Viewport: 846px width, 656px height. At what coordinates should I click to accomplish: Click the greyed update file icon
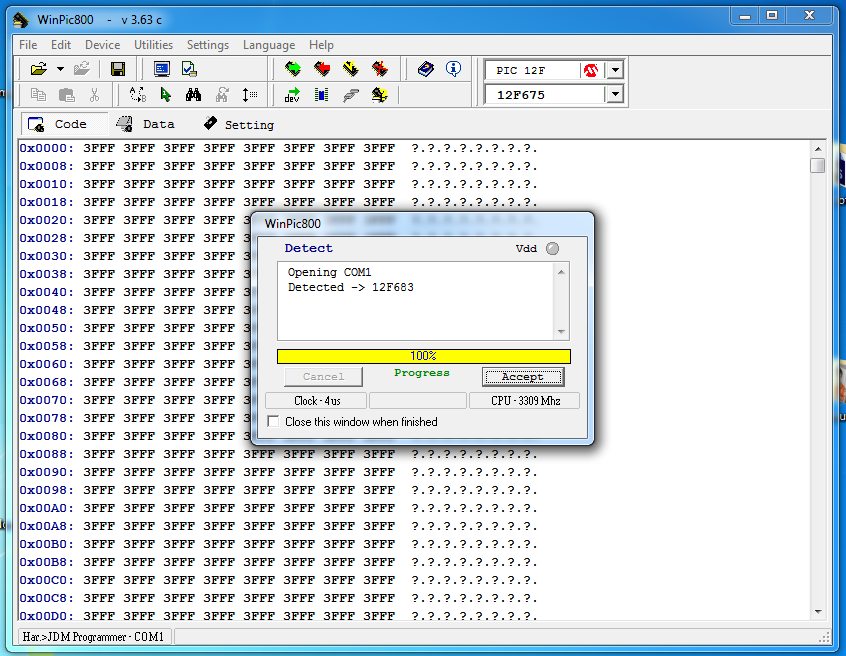(x=81, y=69)
